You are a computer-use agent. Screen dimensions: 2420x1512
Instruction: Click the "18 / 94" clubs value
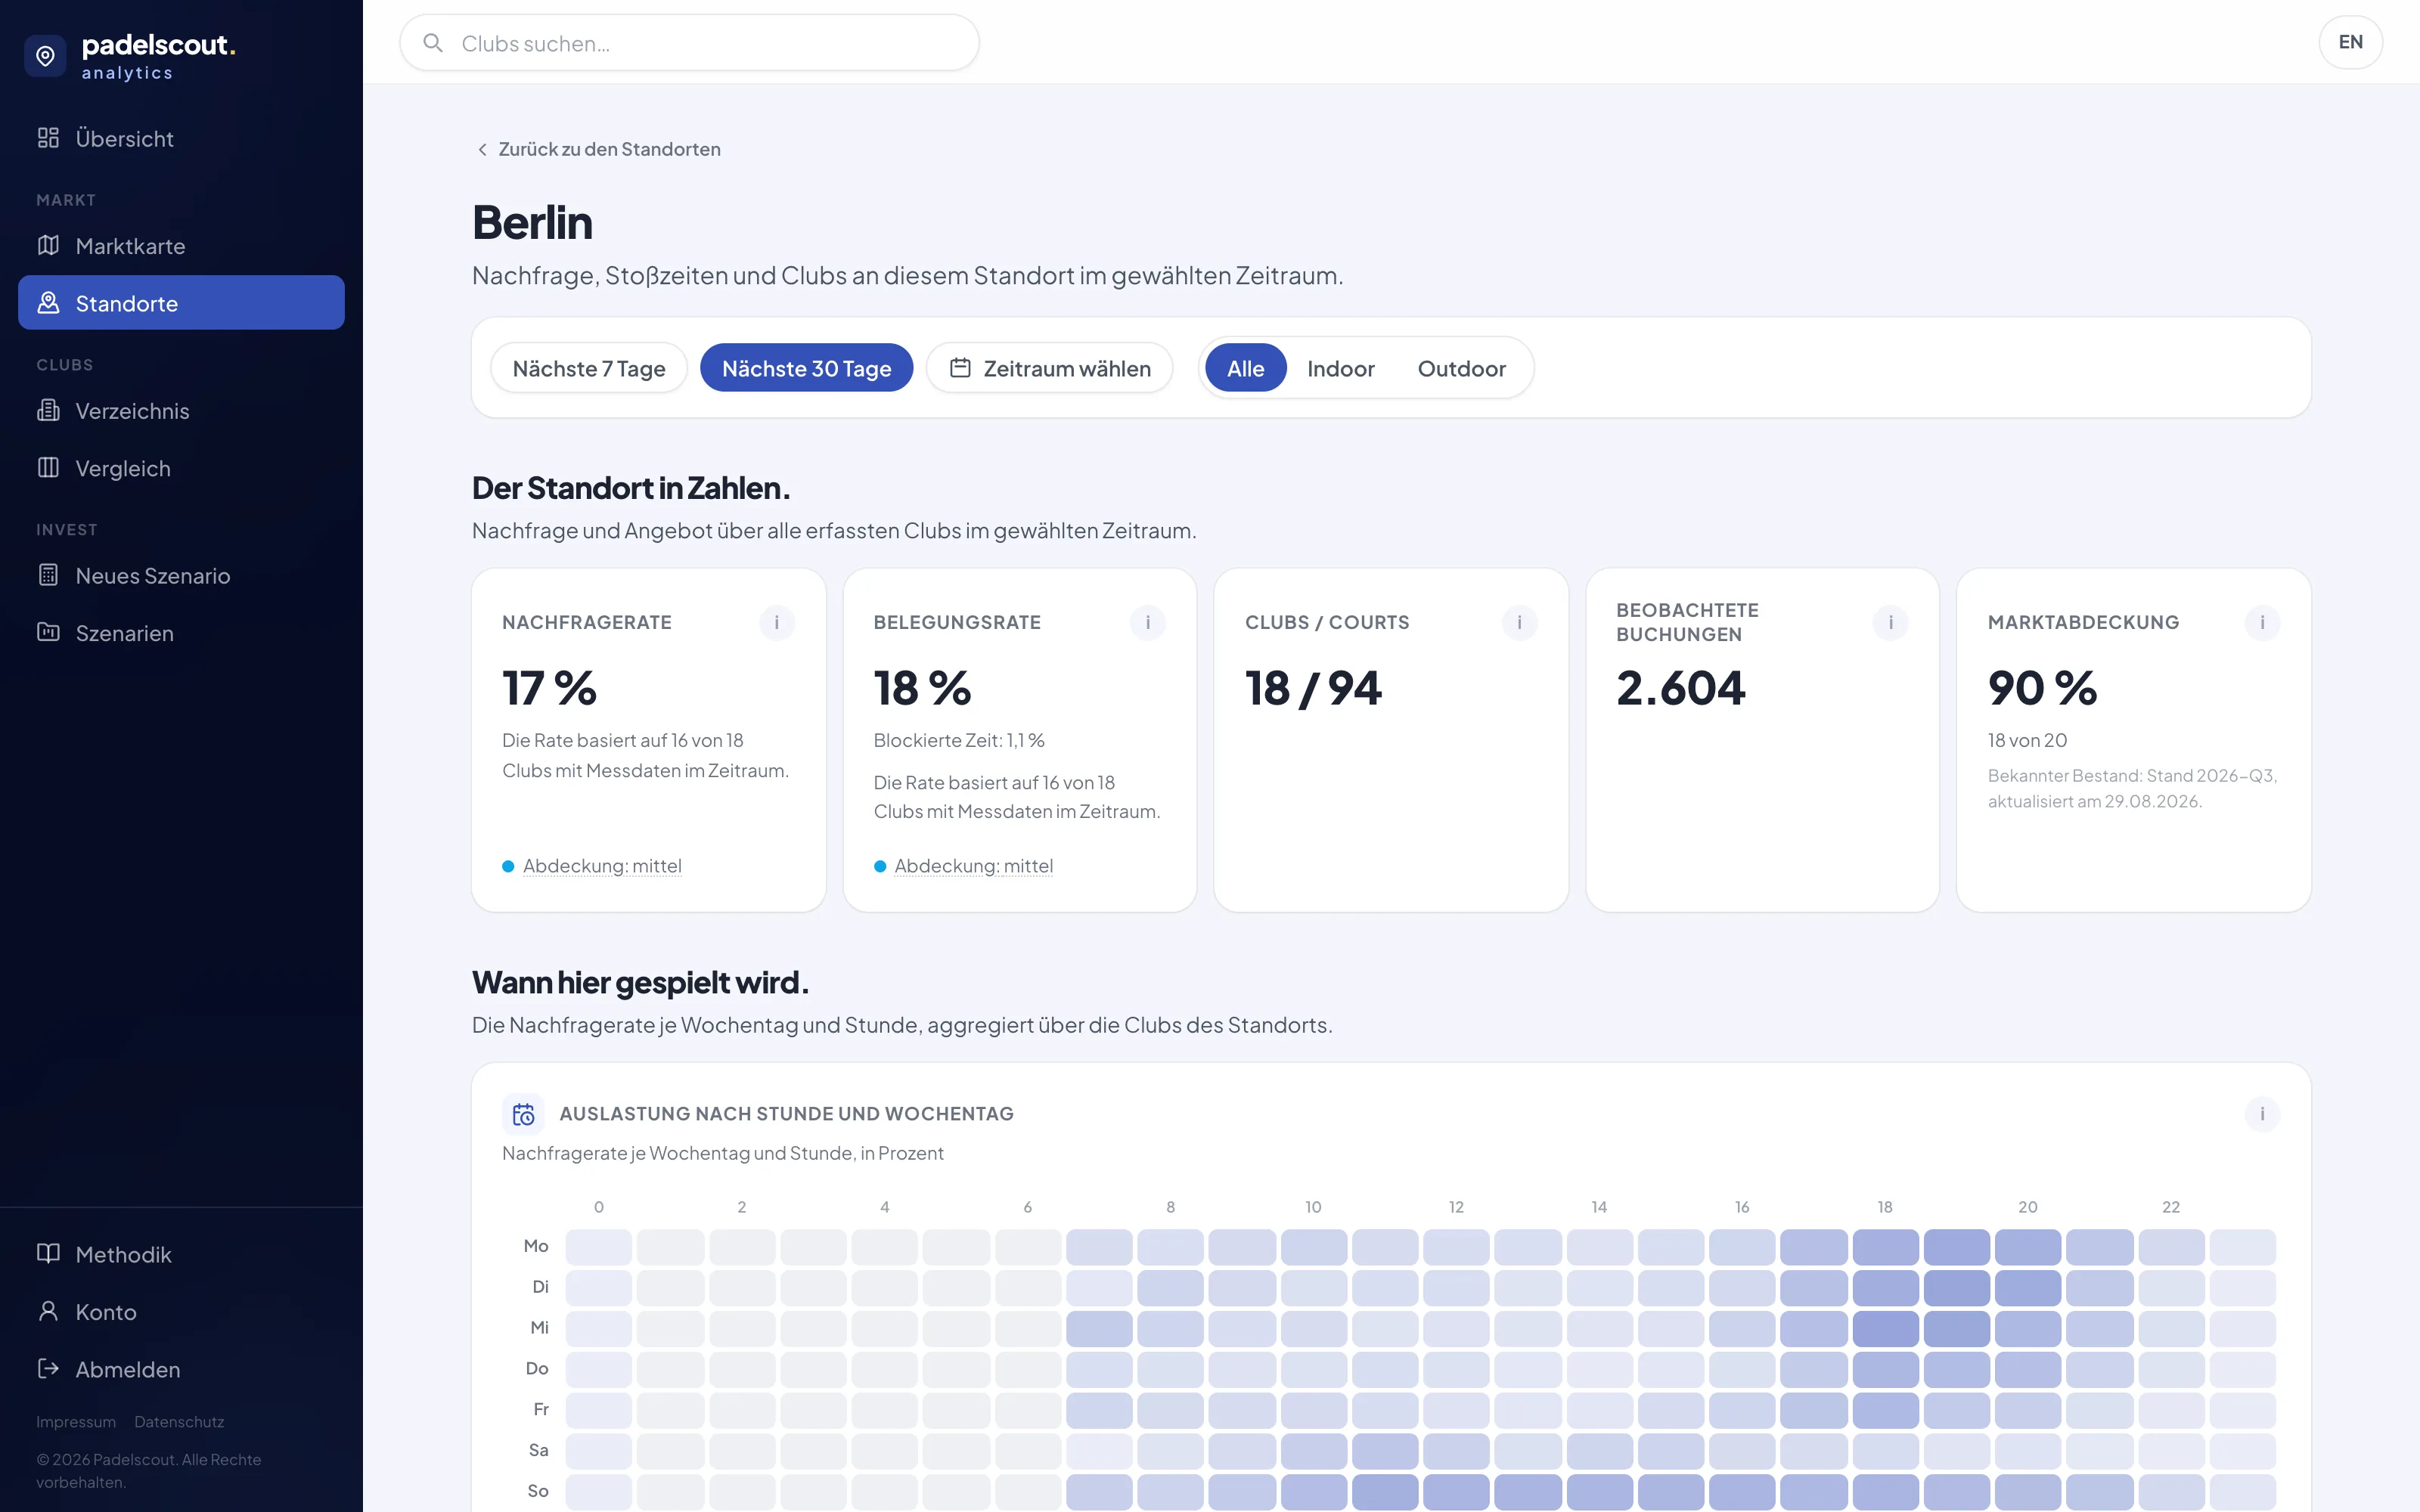click(1313, 688)
